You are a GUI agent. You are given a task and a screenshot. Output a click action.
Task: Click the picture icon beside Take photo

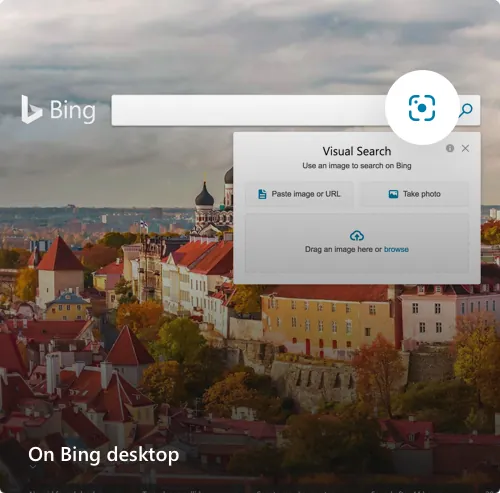(x=393, y=194)
